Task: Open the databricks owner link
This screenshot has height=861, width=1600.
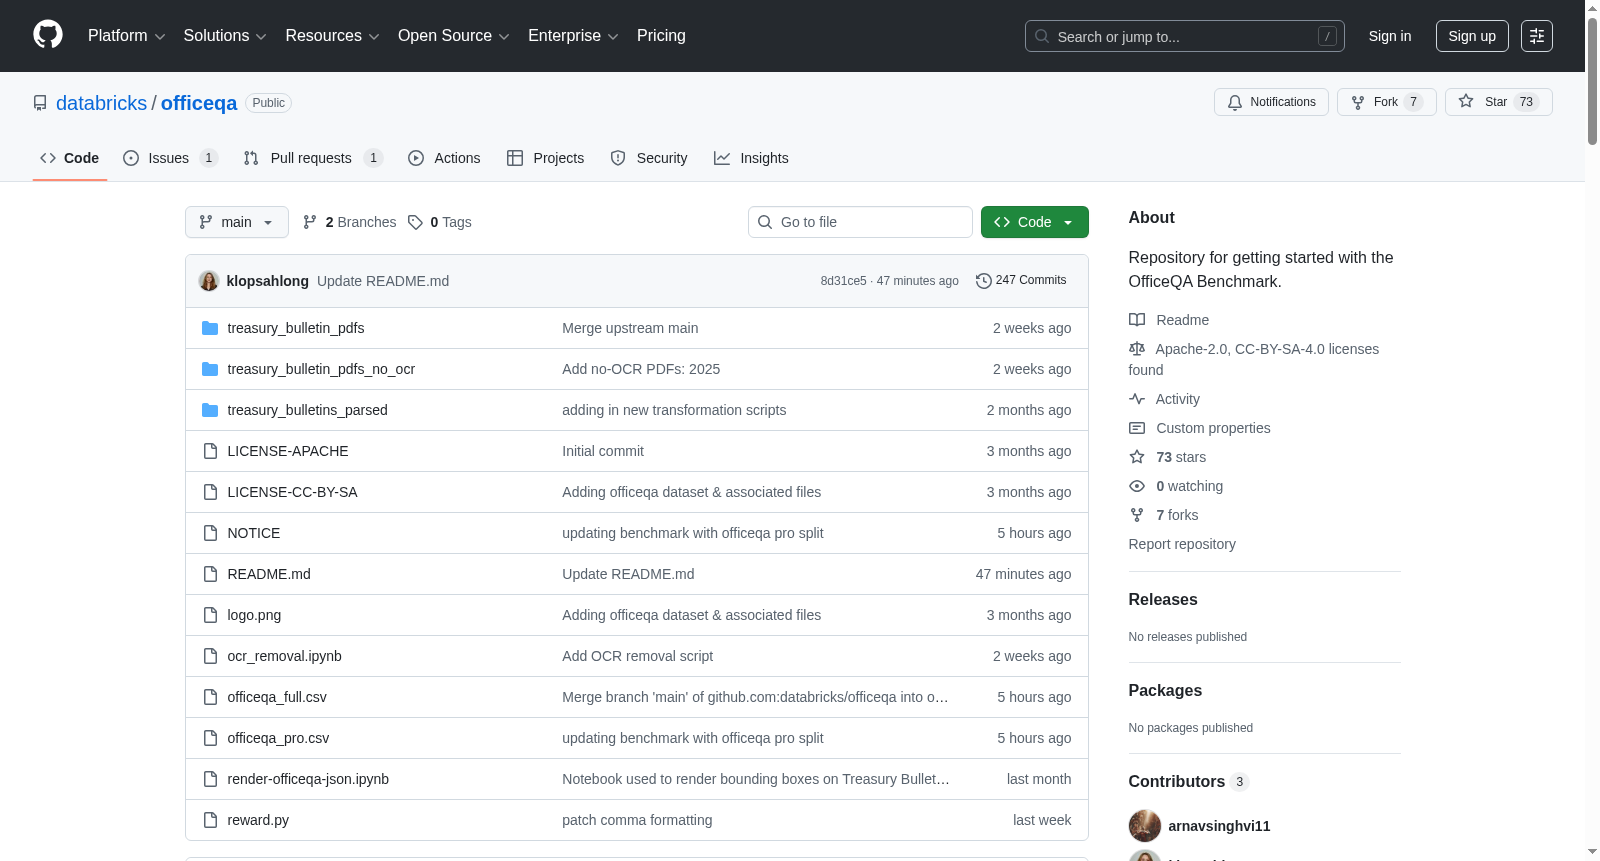Action: click(101, 103)
